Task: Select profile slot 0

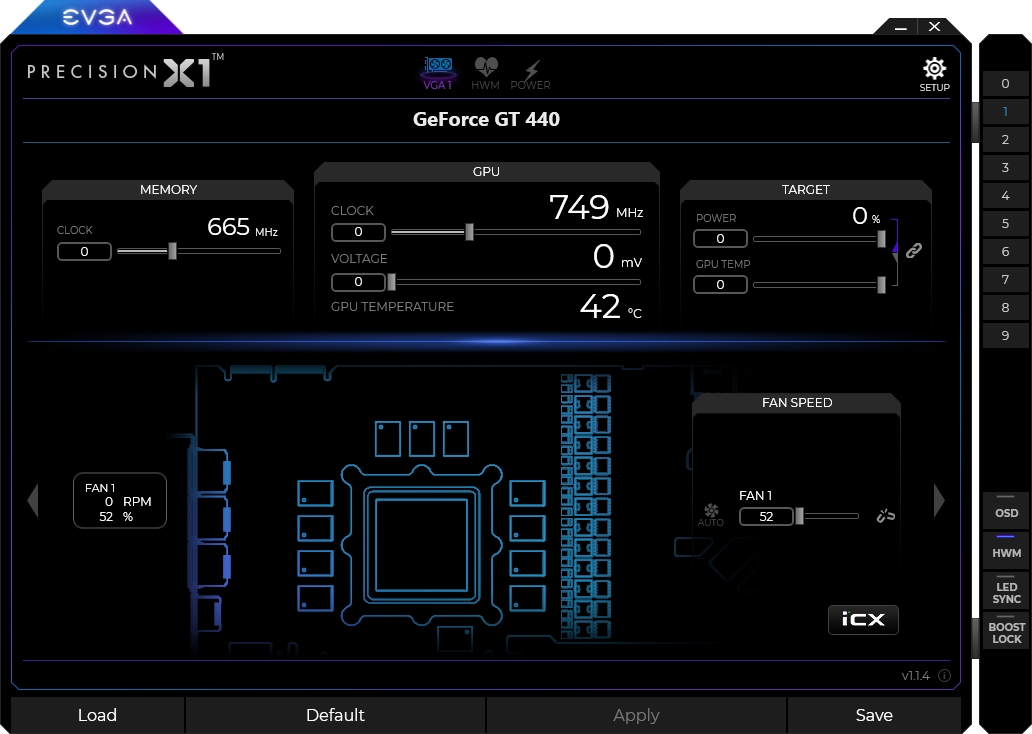Action: pyautogui.click(x=1005, y=84)
